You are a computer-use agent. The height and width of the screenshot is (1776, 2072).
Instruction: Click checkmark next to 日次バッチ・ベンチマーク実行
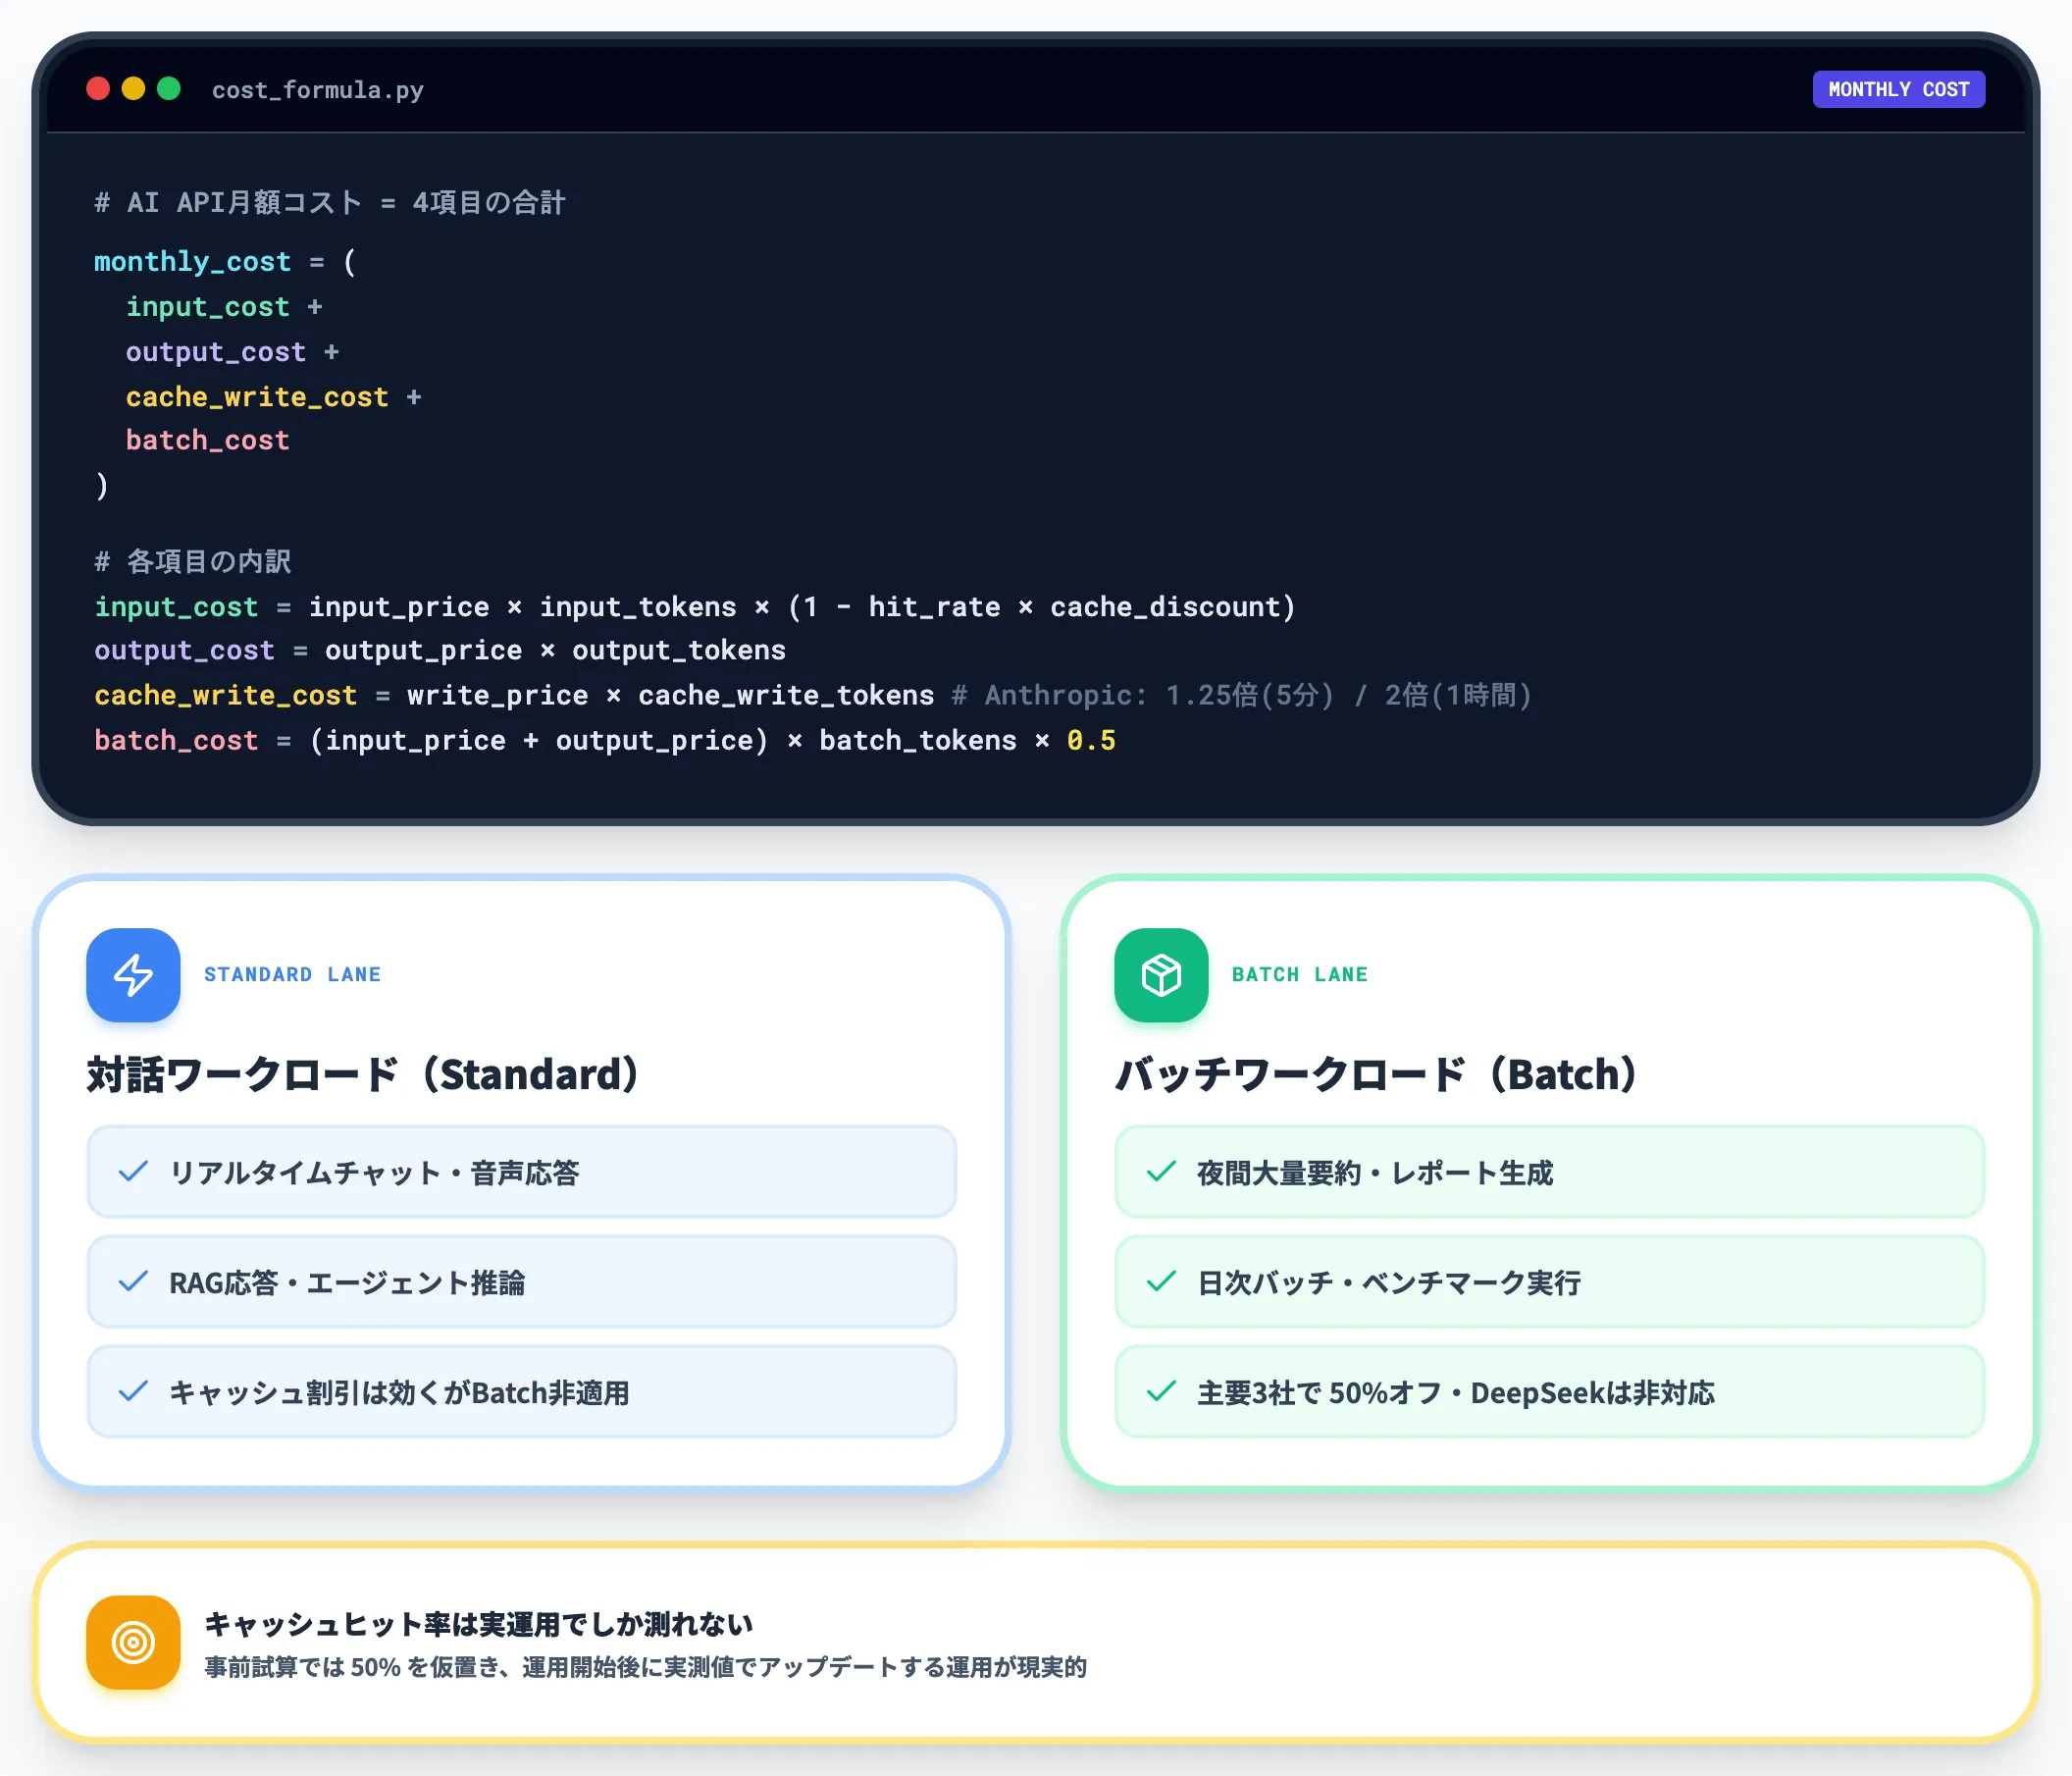pyautogui.click(x=1161, y=1282)
